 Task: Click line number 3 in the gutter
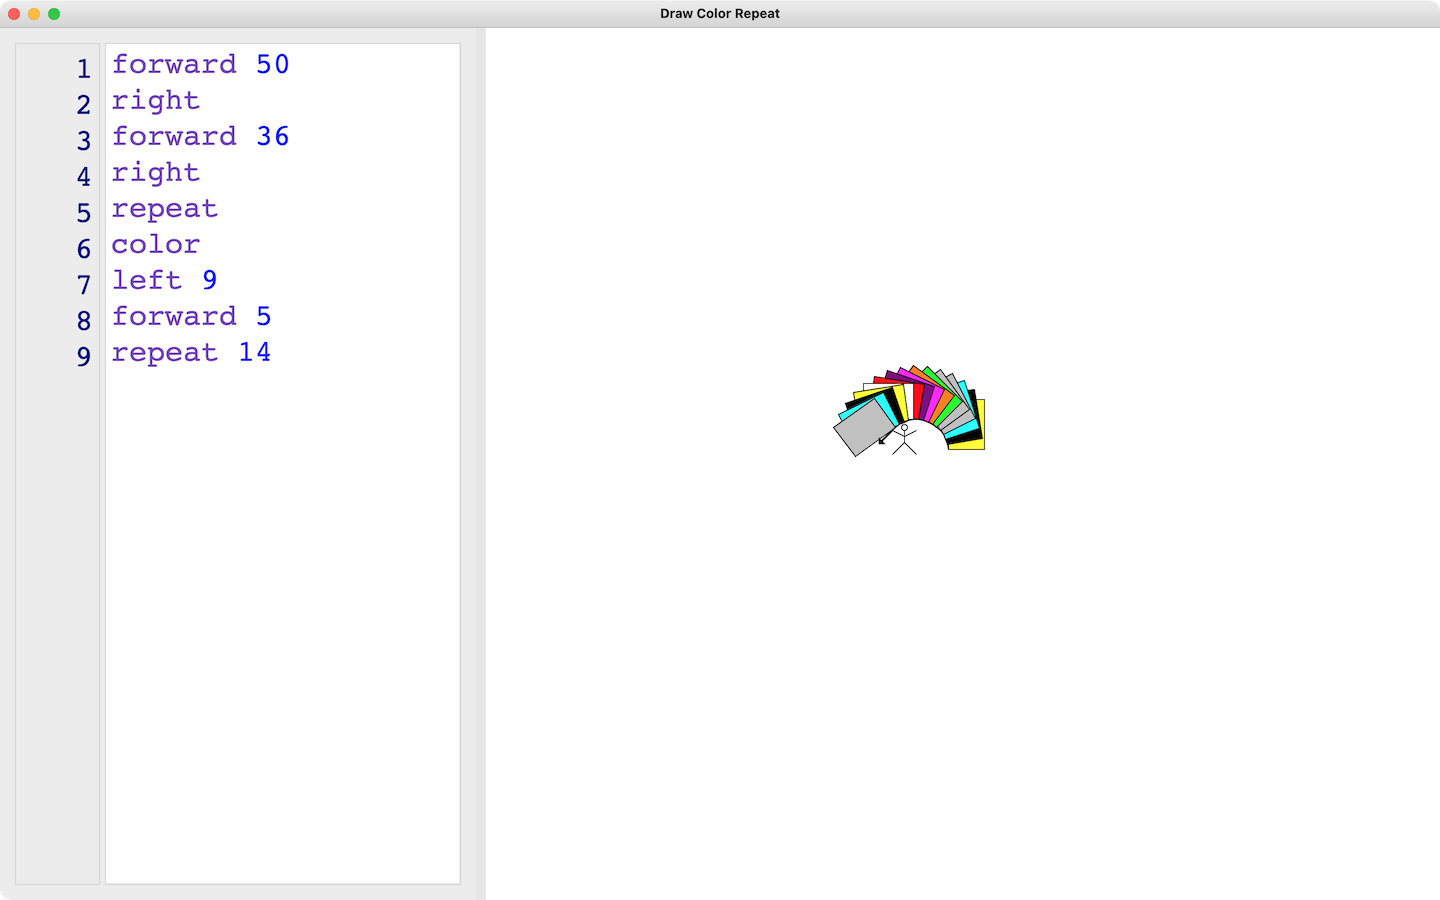coord(84,141)
